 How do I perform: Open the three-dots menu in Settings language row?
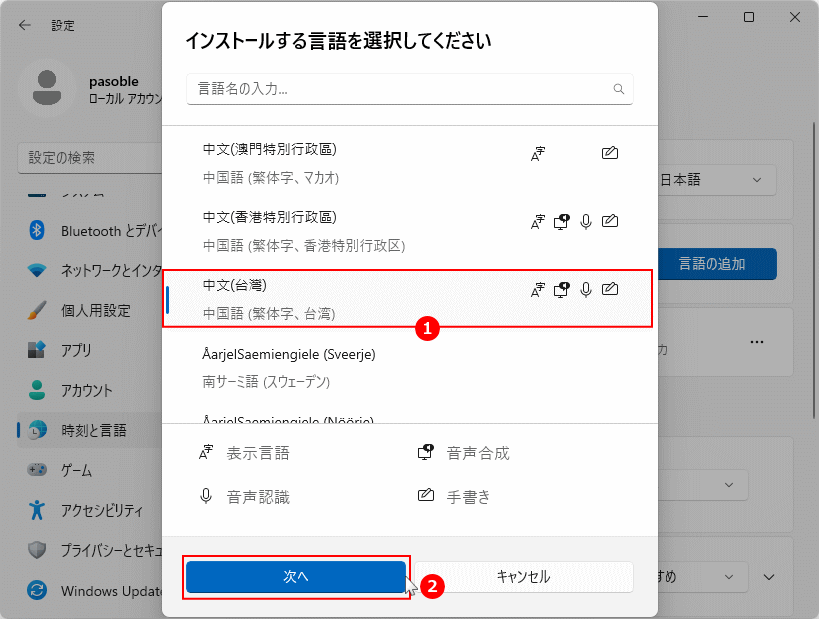point(757,342)
